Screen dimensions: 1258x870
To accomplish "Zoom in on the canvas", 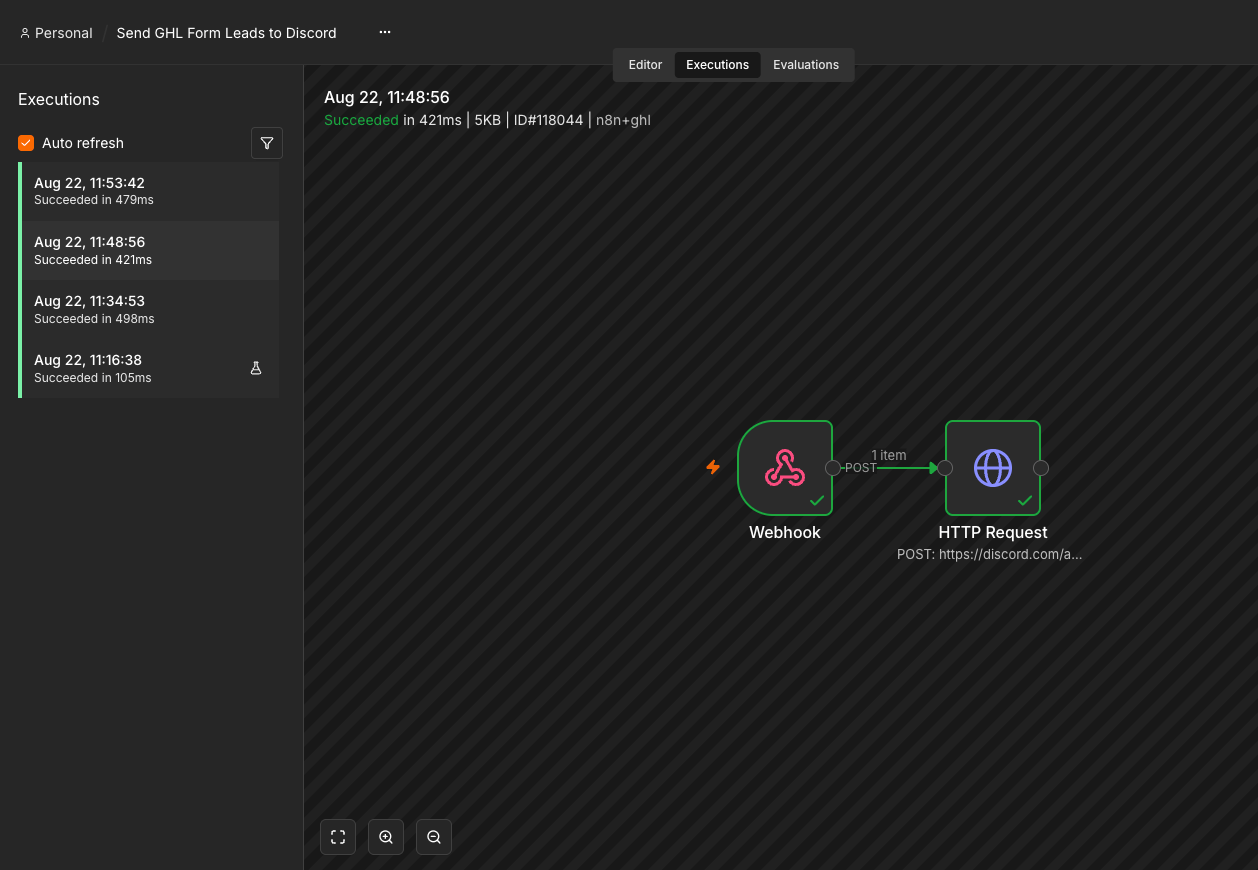I will coord(386,837).
